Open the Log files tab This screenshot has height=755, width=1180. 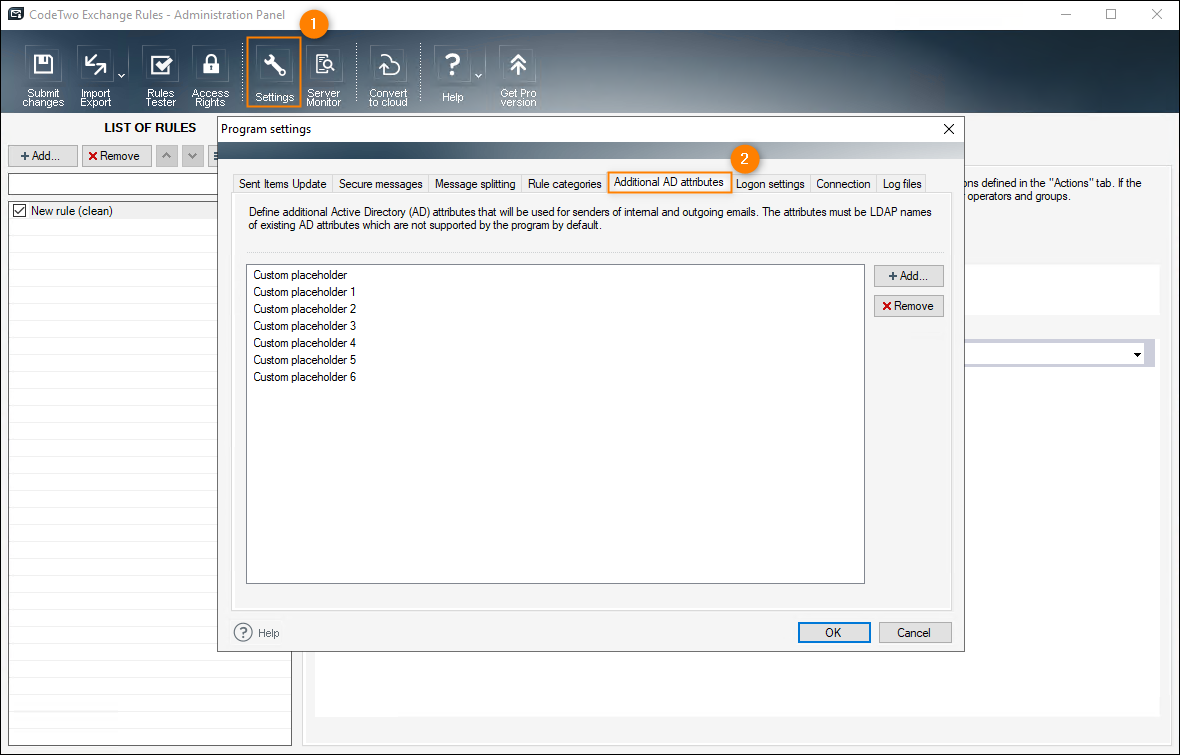tap(902, 184)
